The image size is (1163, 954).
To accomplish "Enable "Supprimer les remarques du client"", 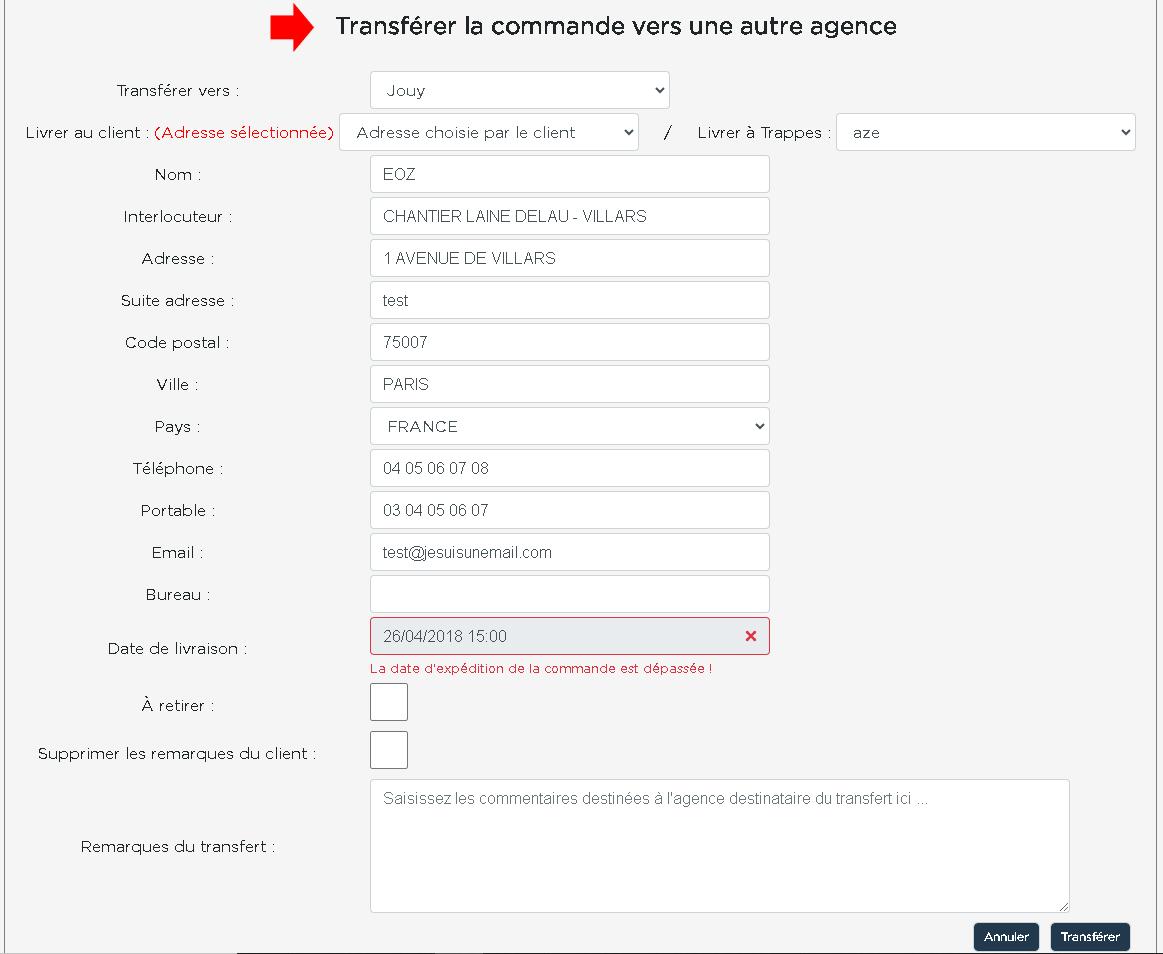I will coord(388,749).
